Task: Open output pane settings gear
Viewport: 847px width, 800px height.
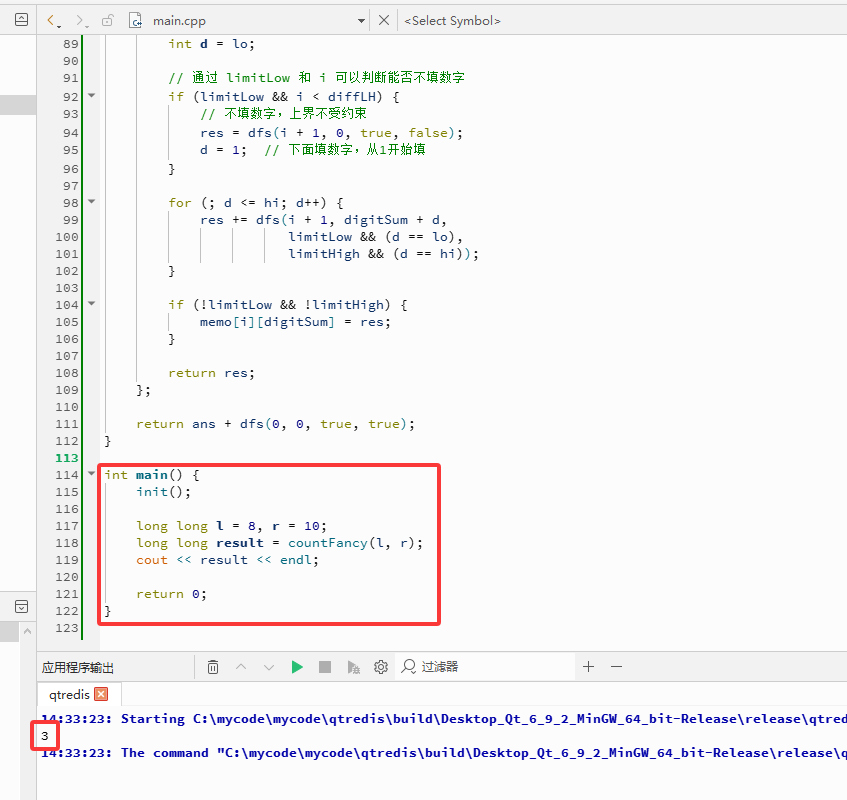Action: pyautogui.click(x=381, y=667)
